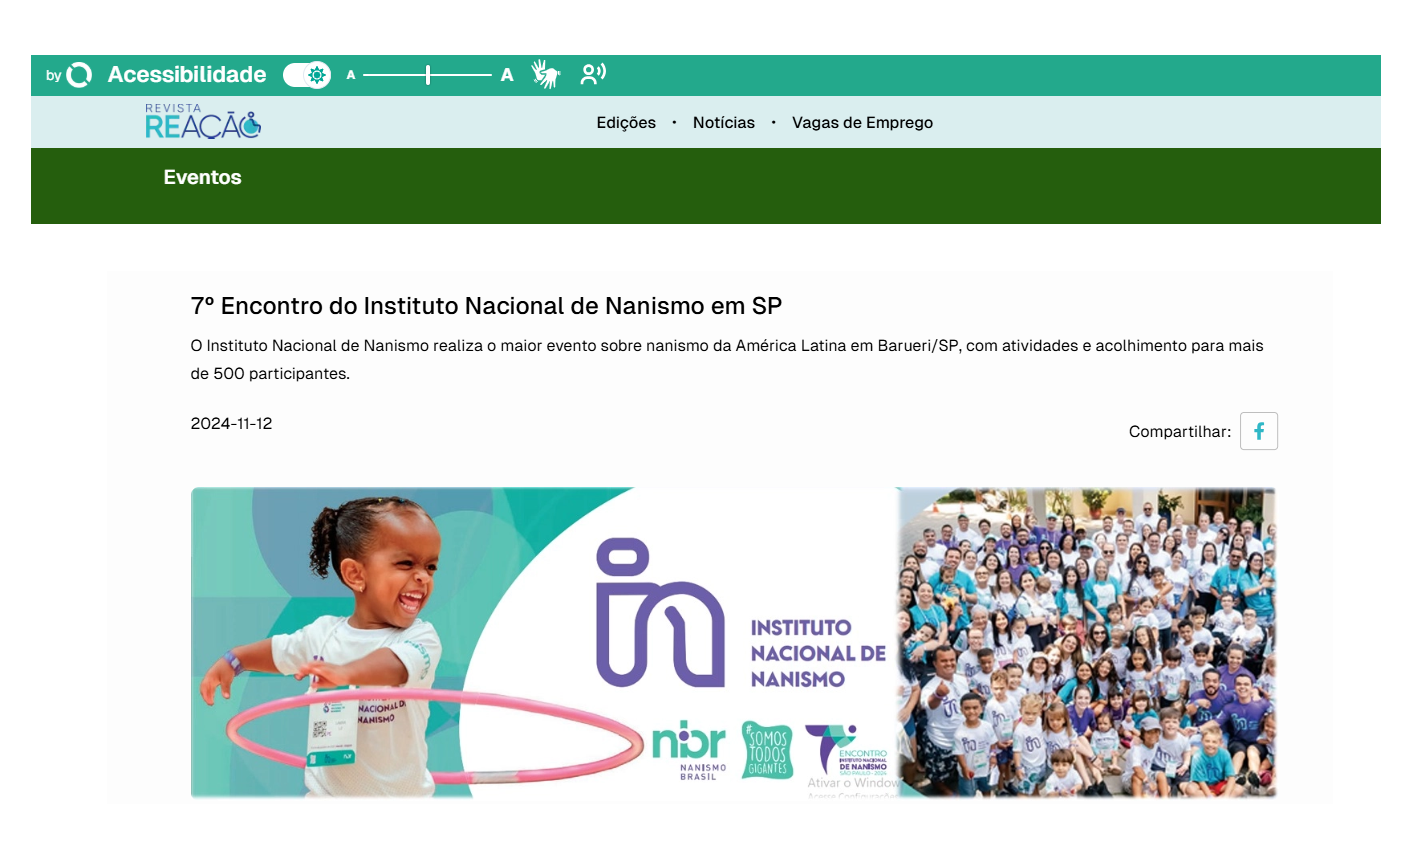This screenshot has width=1413, height=841.
Task: Go to the Notícias section
Action: 723,122
